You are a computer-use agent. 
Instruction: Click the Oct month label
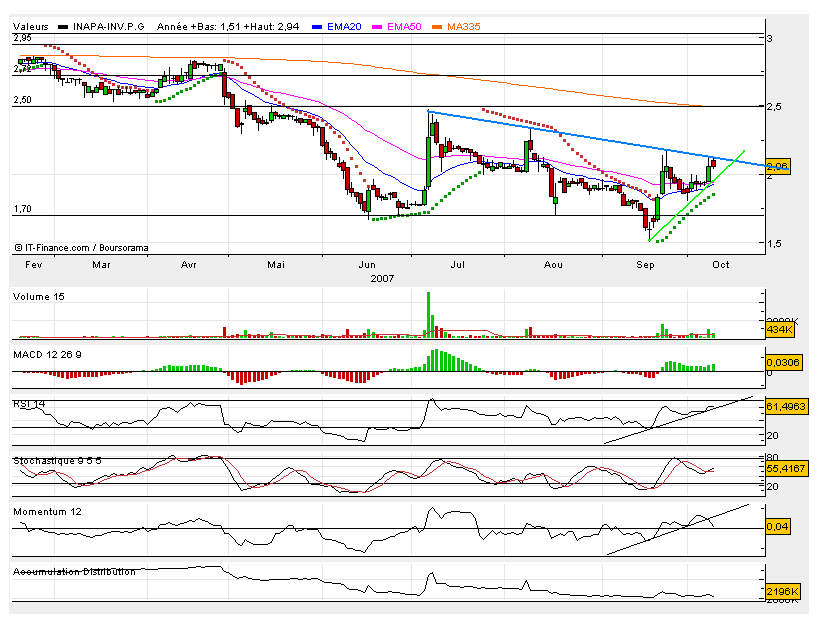[721, 265]
